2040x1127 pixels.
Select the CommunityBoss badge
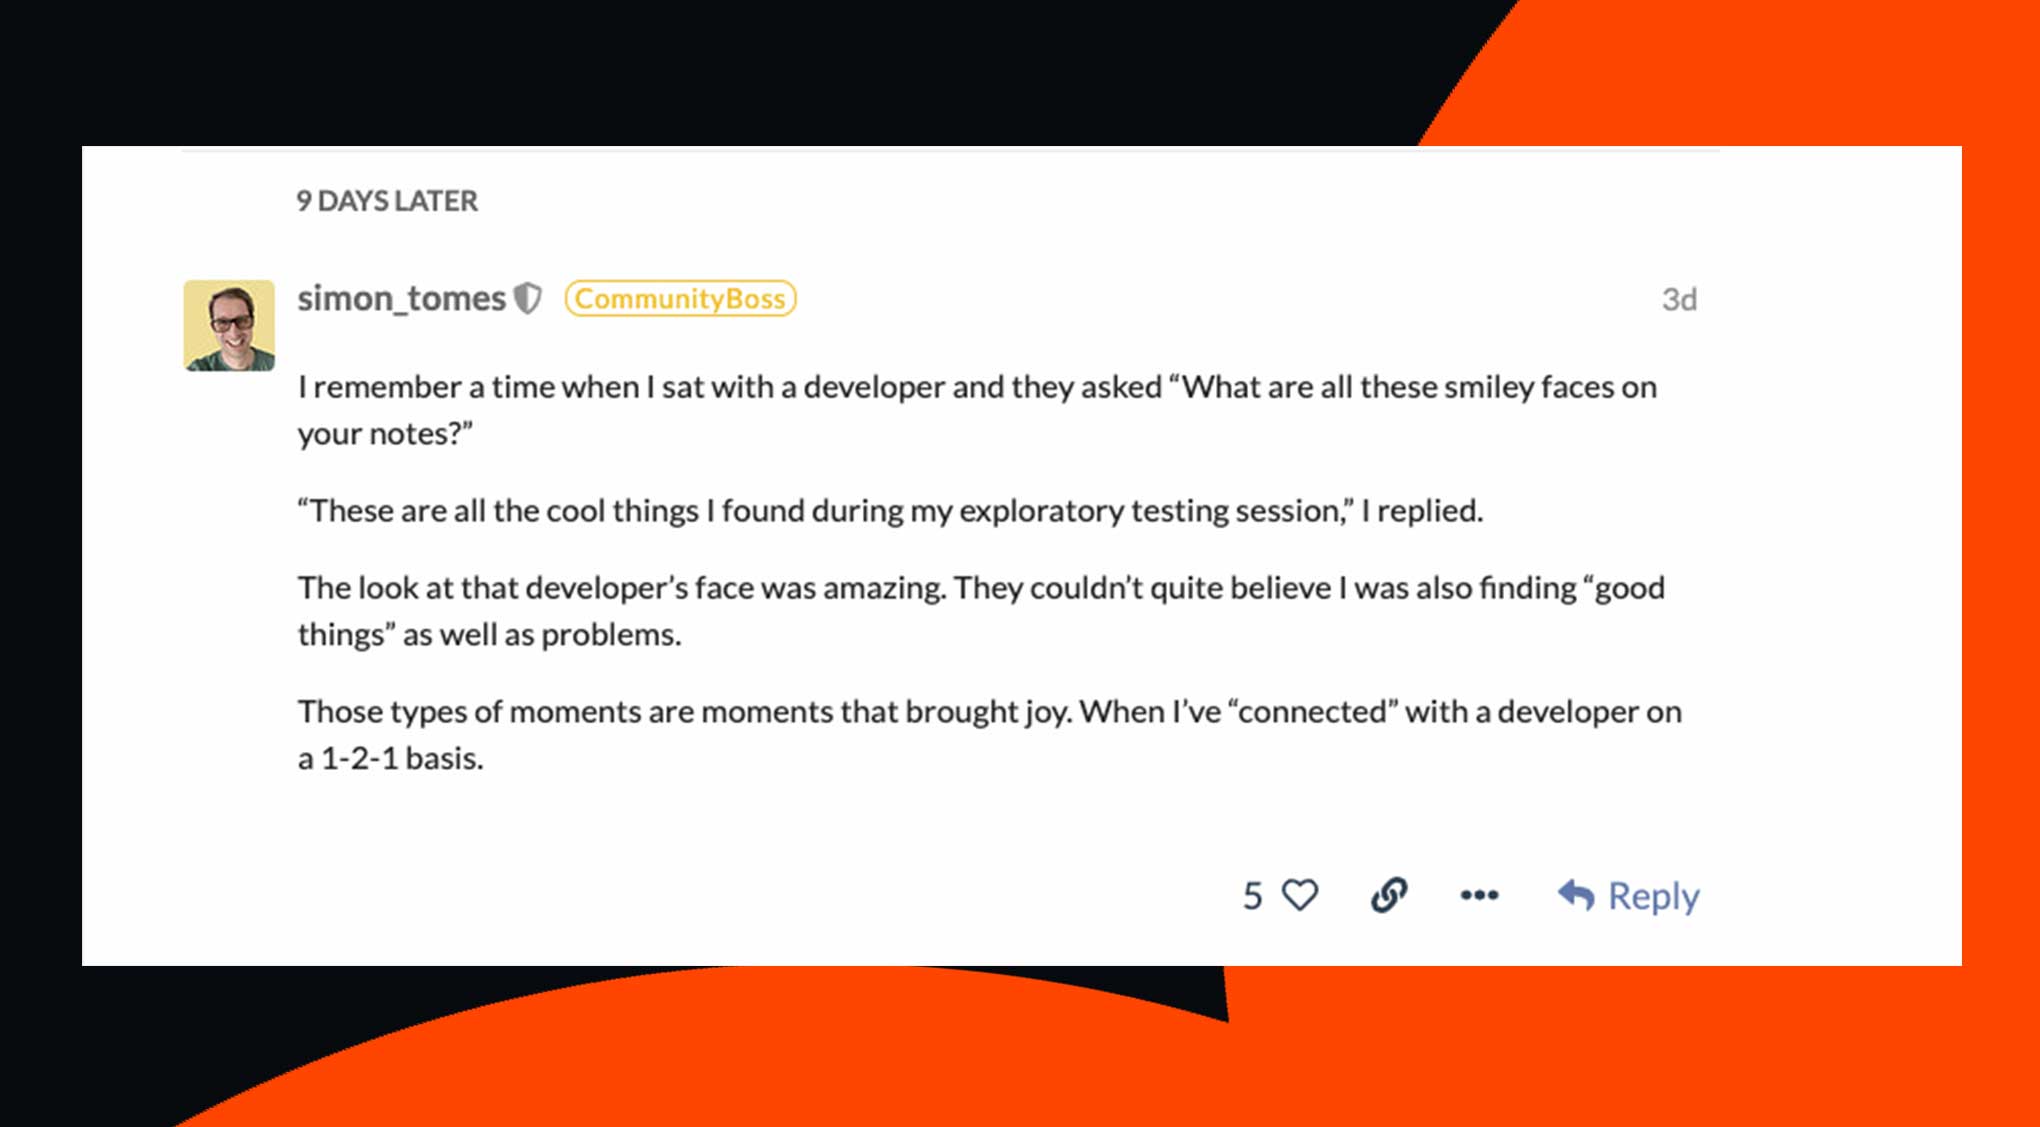click(680, 298)
